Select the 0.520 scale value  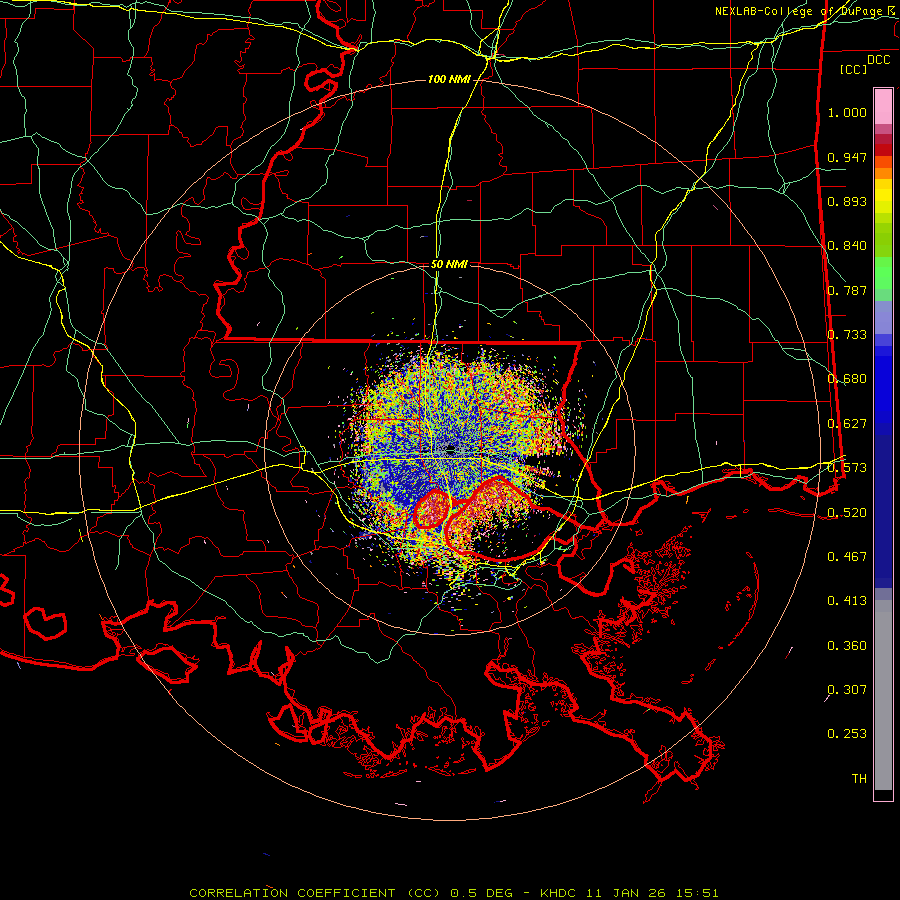click(847, 513)
